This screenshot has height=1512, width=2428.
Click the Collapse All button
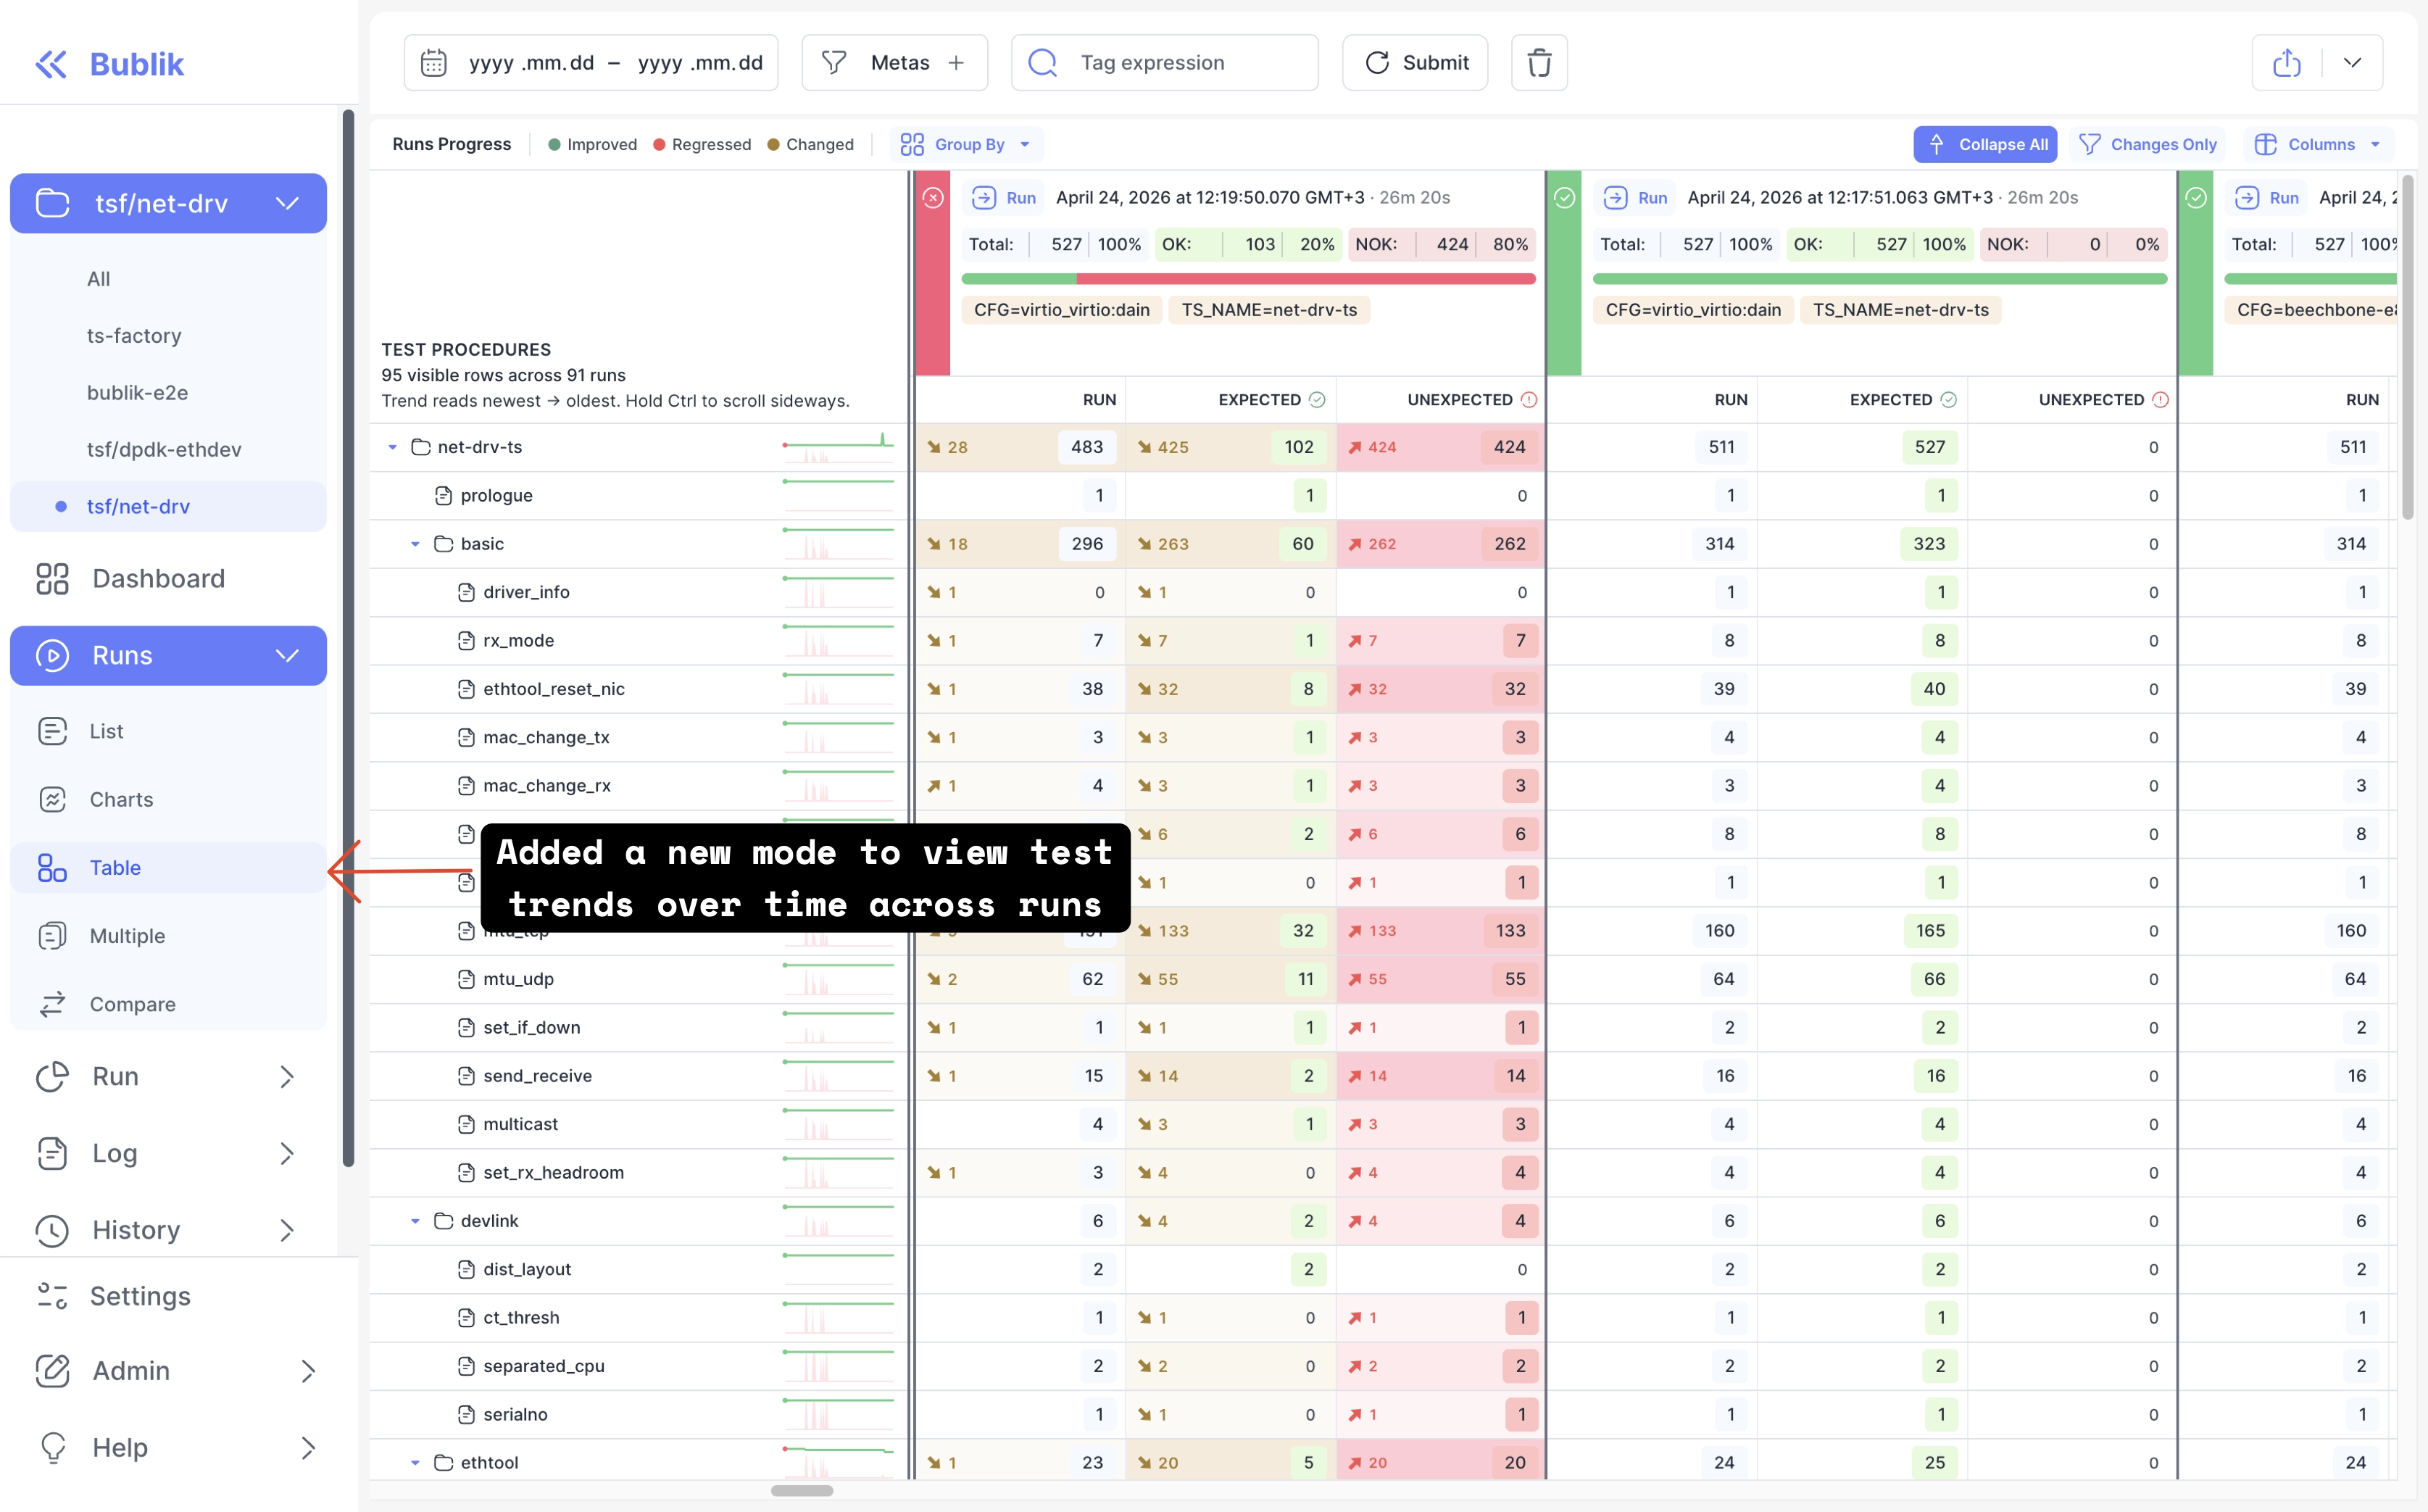point(1985,144)
